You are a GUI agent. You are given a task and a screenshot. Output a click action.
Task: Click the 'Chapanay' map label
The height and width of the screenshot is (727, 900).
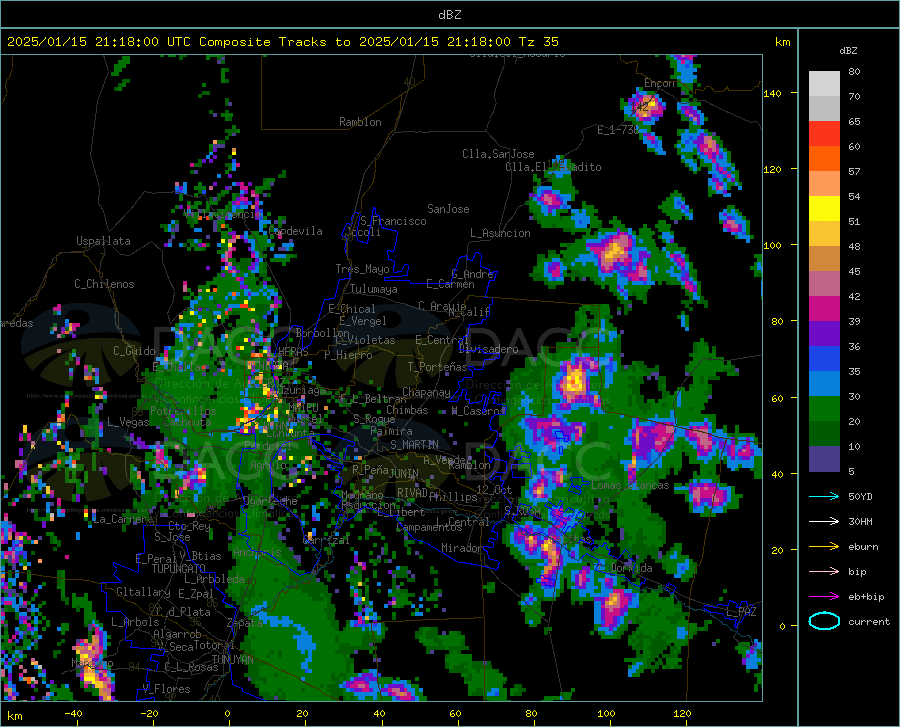(x=426, y=392)
